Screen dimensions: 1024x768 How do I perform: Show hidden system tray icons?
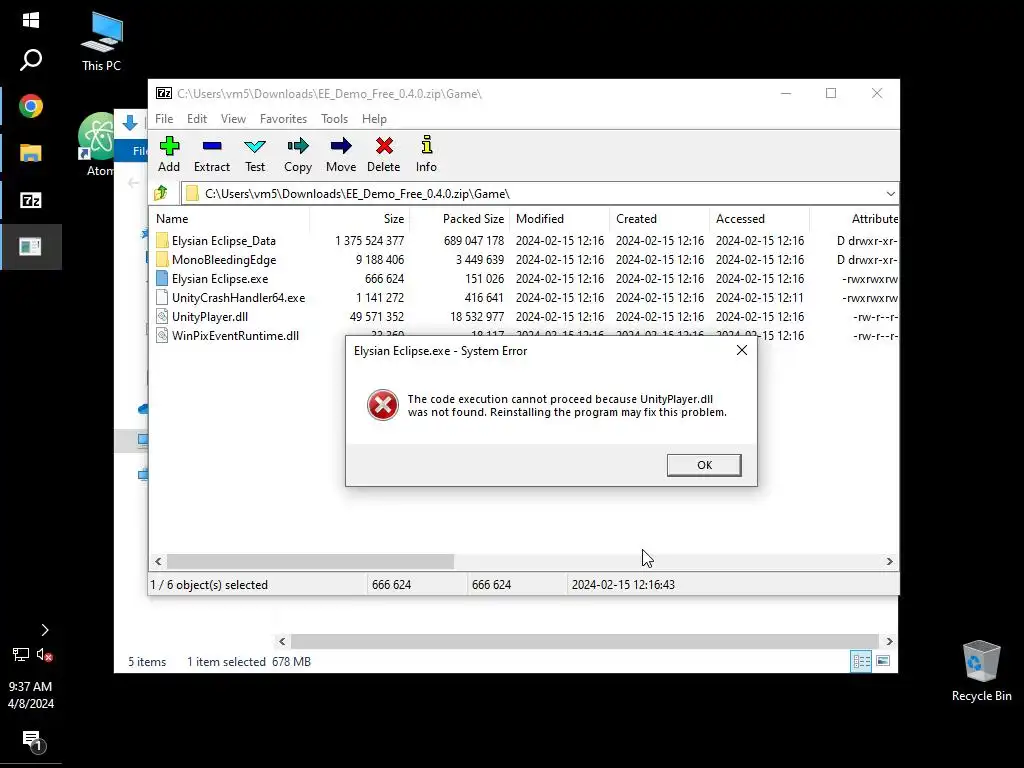pos(44,630)
